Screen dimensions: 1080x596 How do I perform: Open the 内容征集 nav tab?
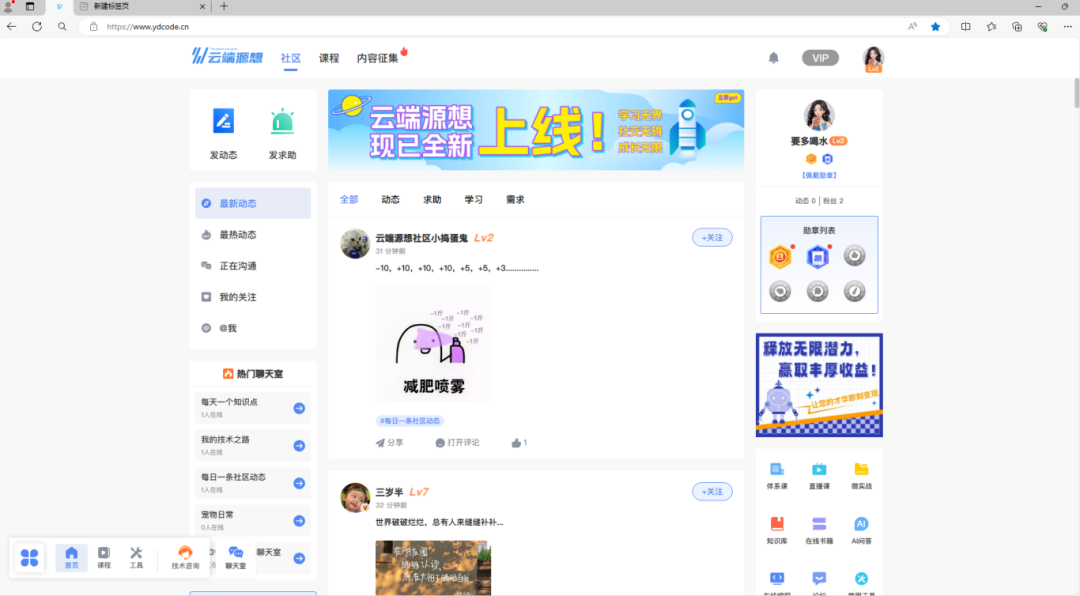pyautogui.click(x=377, y=58)
